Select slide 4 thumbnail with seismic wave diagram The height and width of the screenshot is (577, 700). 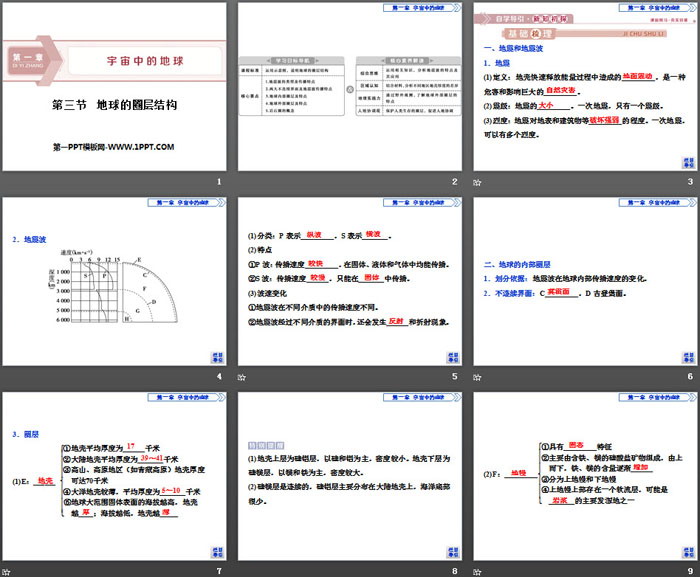click(114, 282)
